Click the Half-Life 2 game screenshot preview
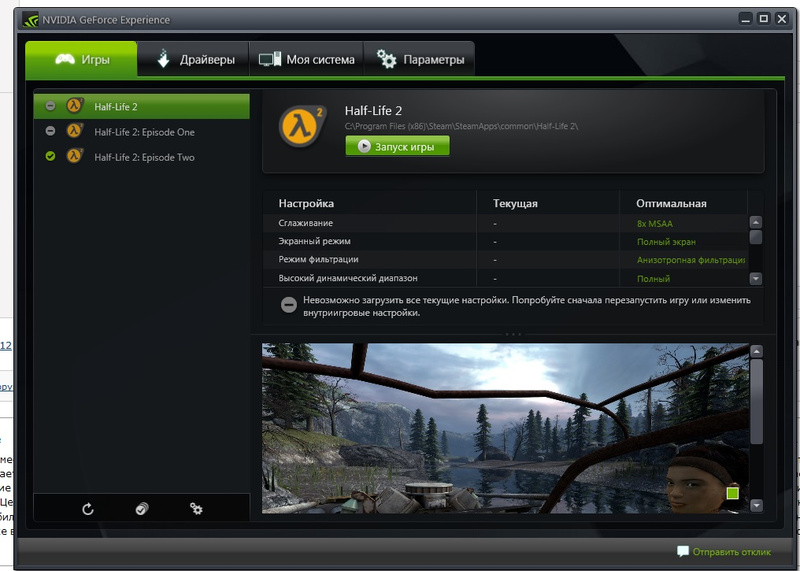 (505, 428)
